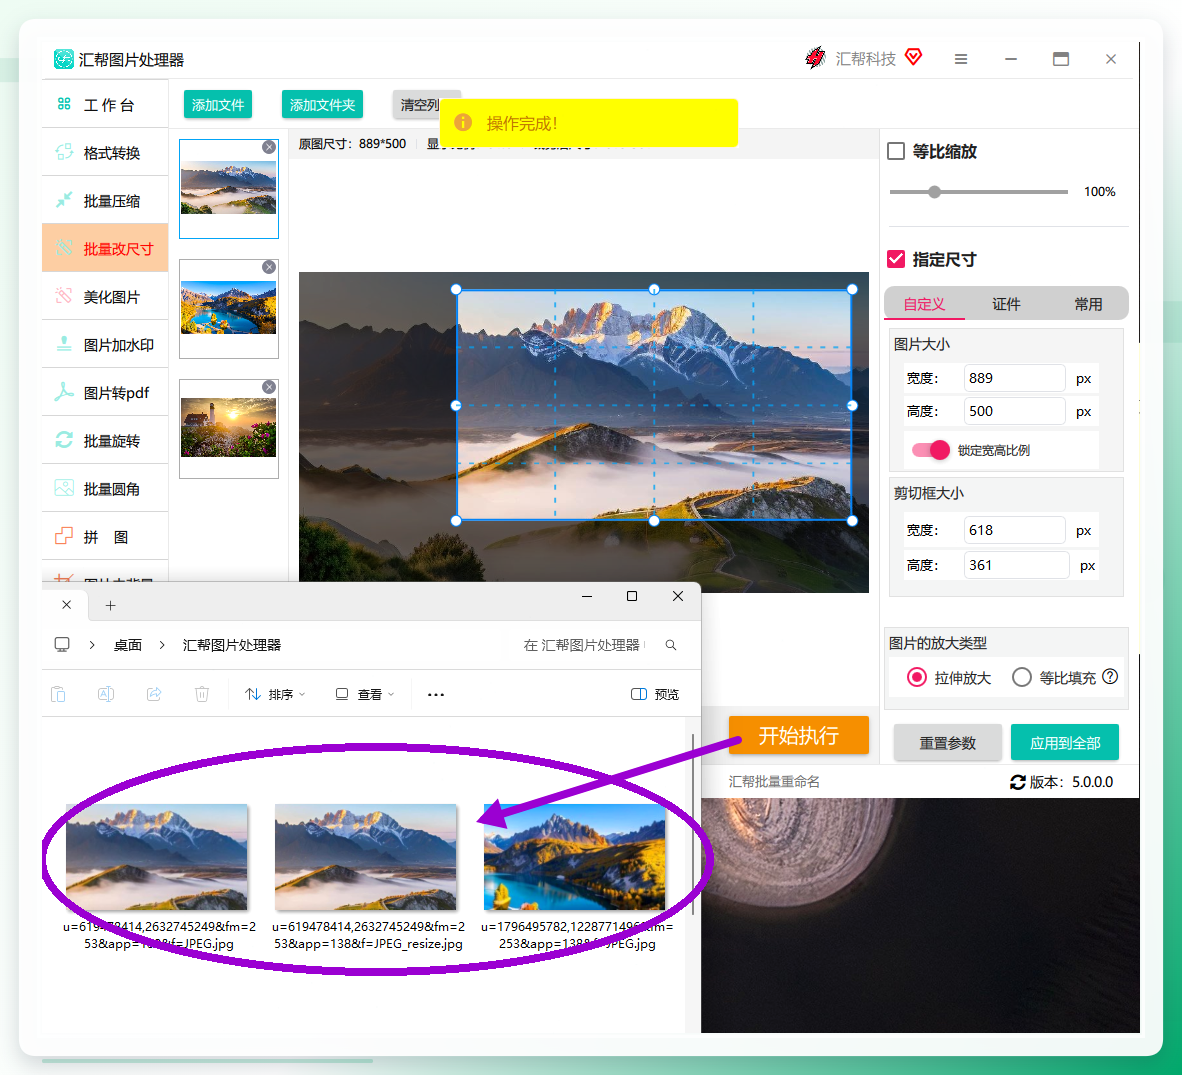
Task: Click the 汇帮科技 logo icon
Action: [x=815, y=57]
